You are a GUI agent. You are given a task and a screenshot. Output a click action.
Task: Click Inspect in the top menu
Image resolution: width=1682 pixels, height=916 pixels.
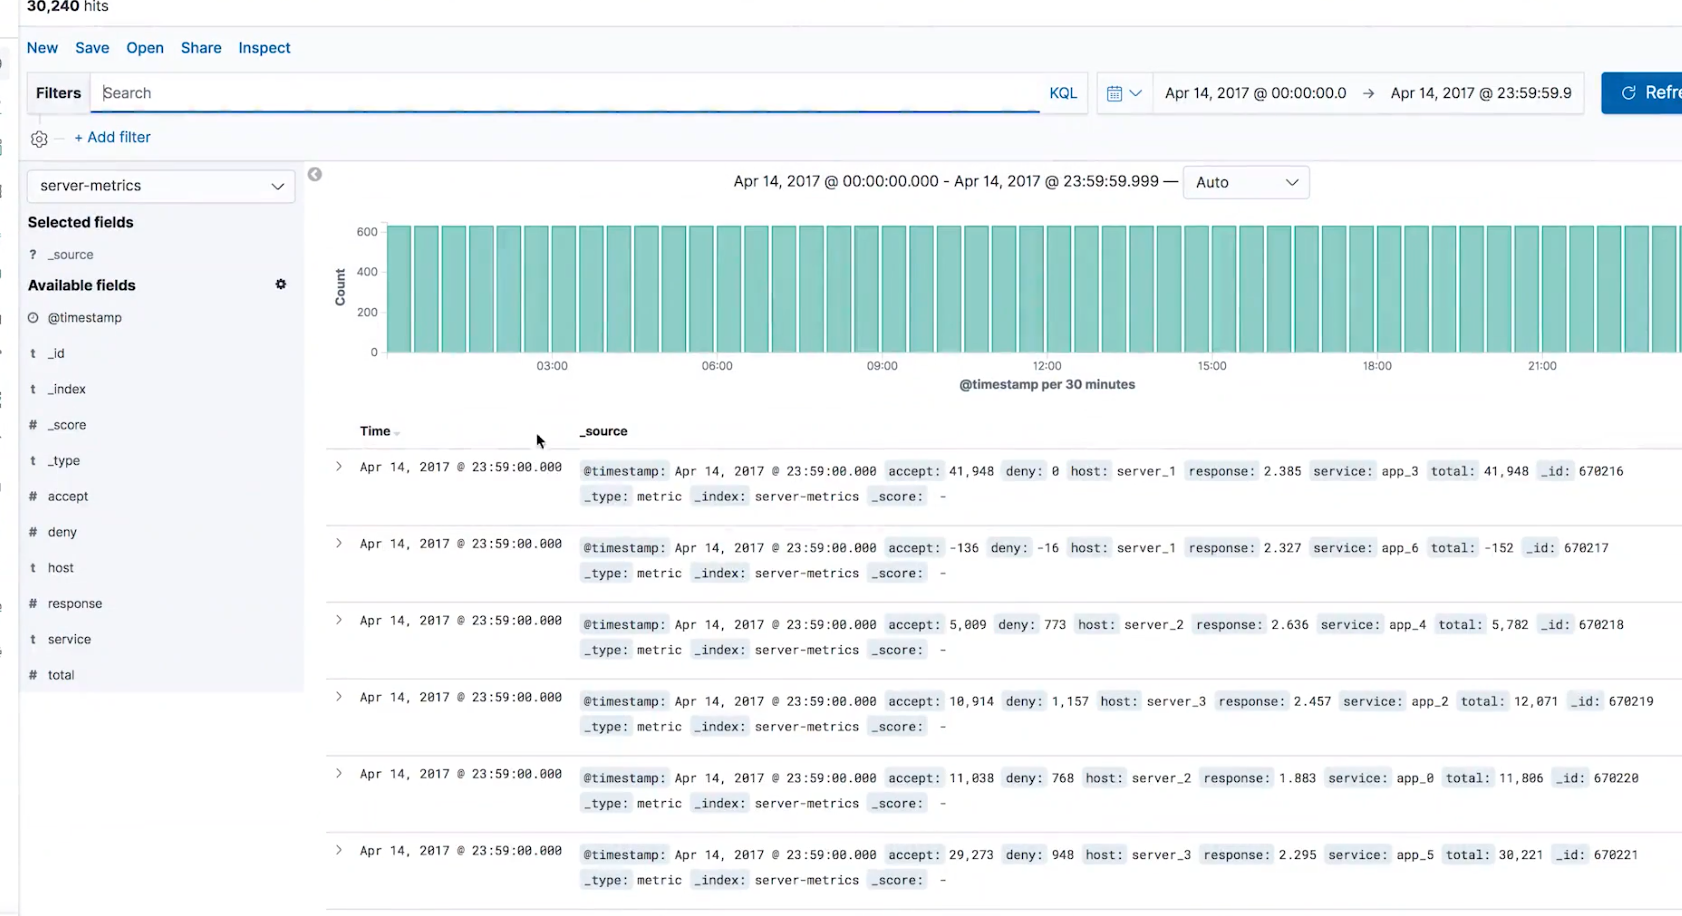pos(264,48)
